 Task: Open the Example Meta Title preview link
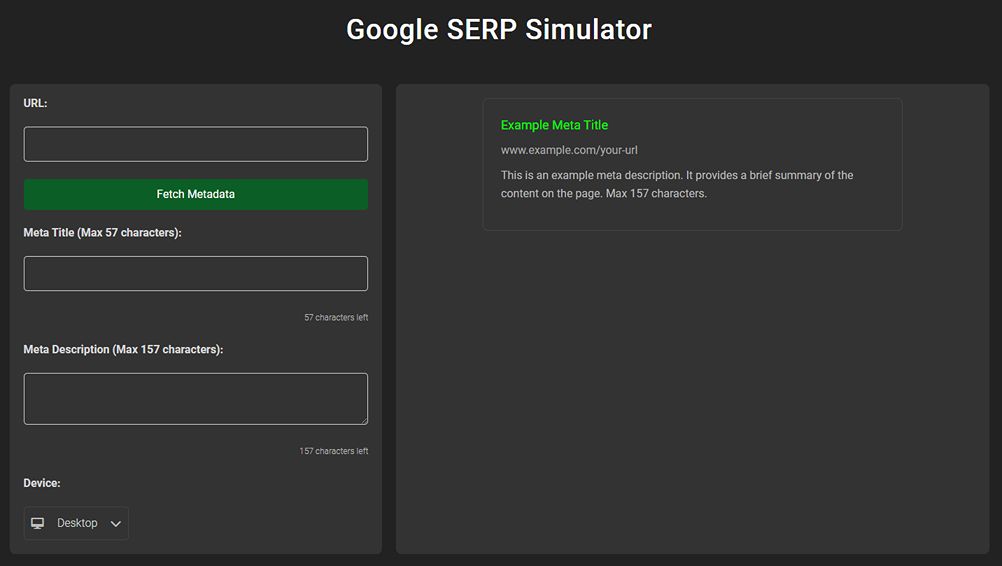(554, 125)
